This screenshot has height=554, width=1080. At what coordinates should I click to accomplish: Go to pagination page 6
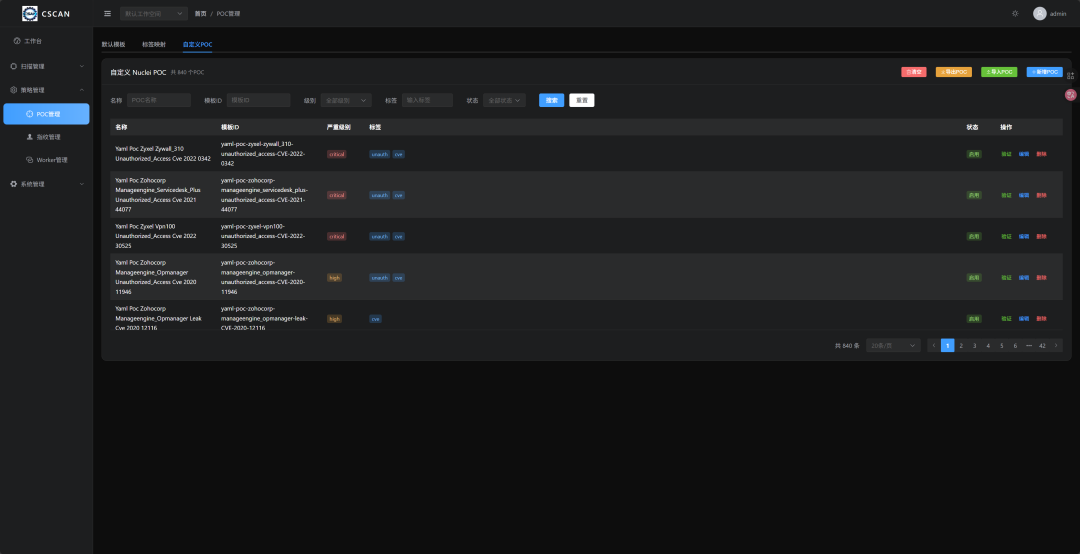(1015, 345)
